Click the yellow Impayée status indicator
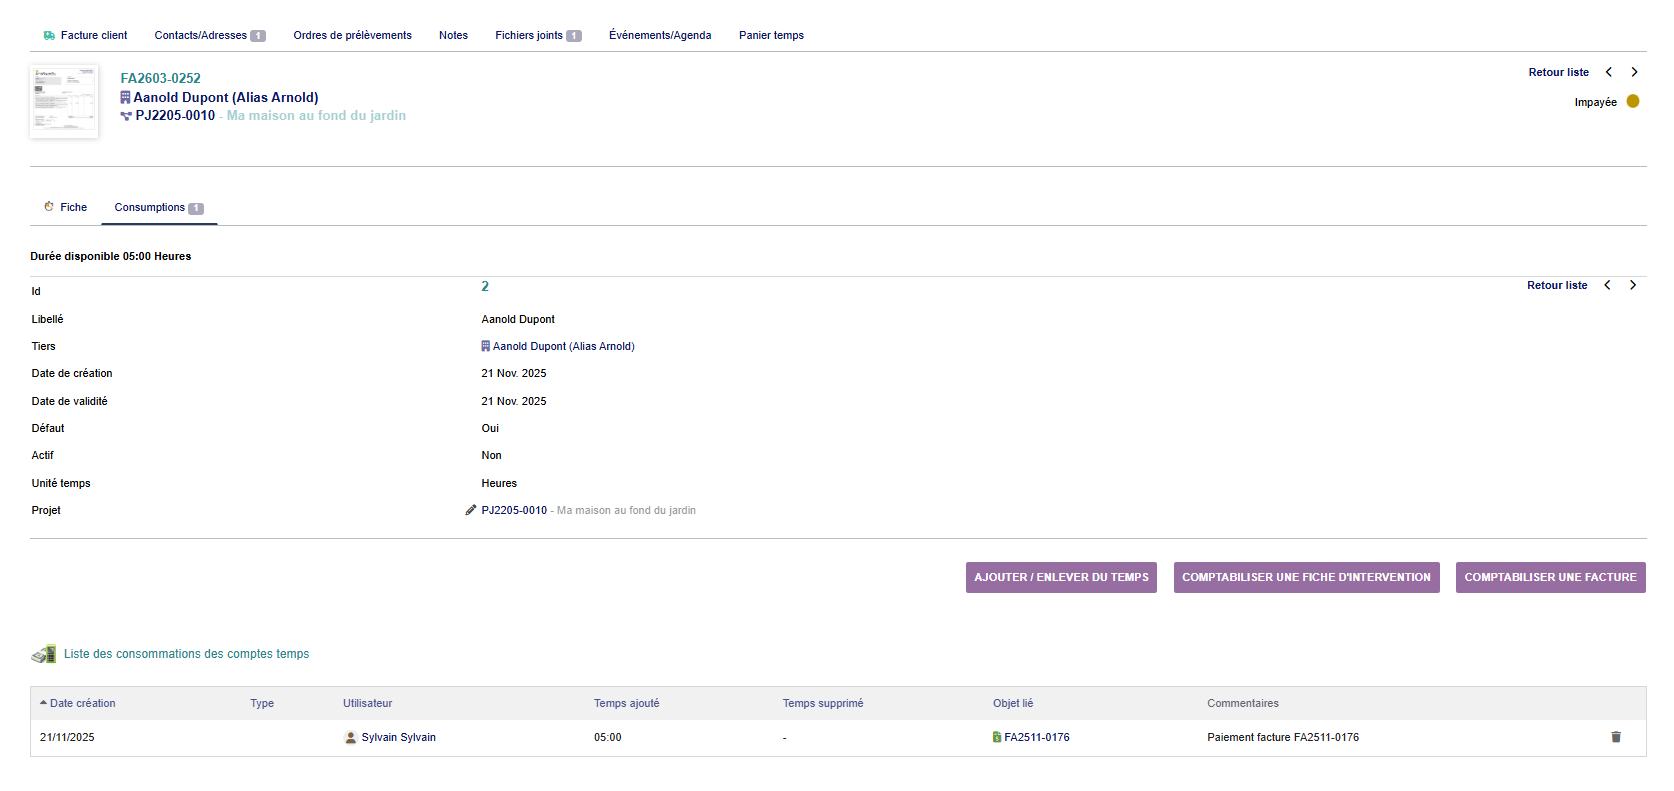Image resolution: width=1674 pixels, height=791 pixels. 1632,101
